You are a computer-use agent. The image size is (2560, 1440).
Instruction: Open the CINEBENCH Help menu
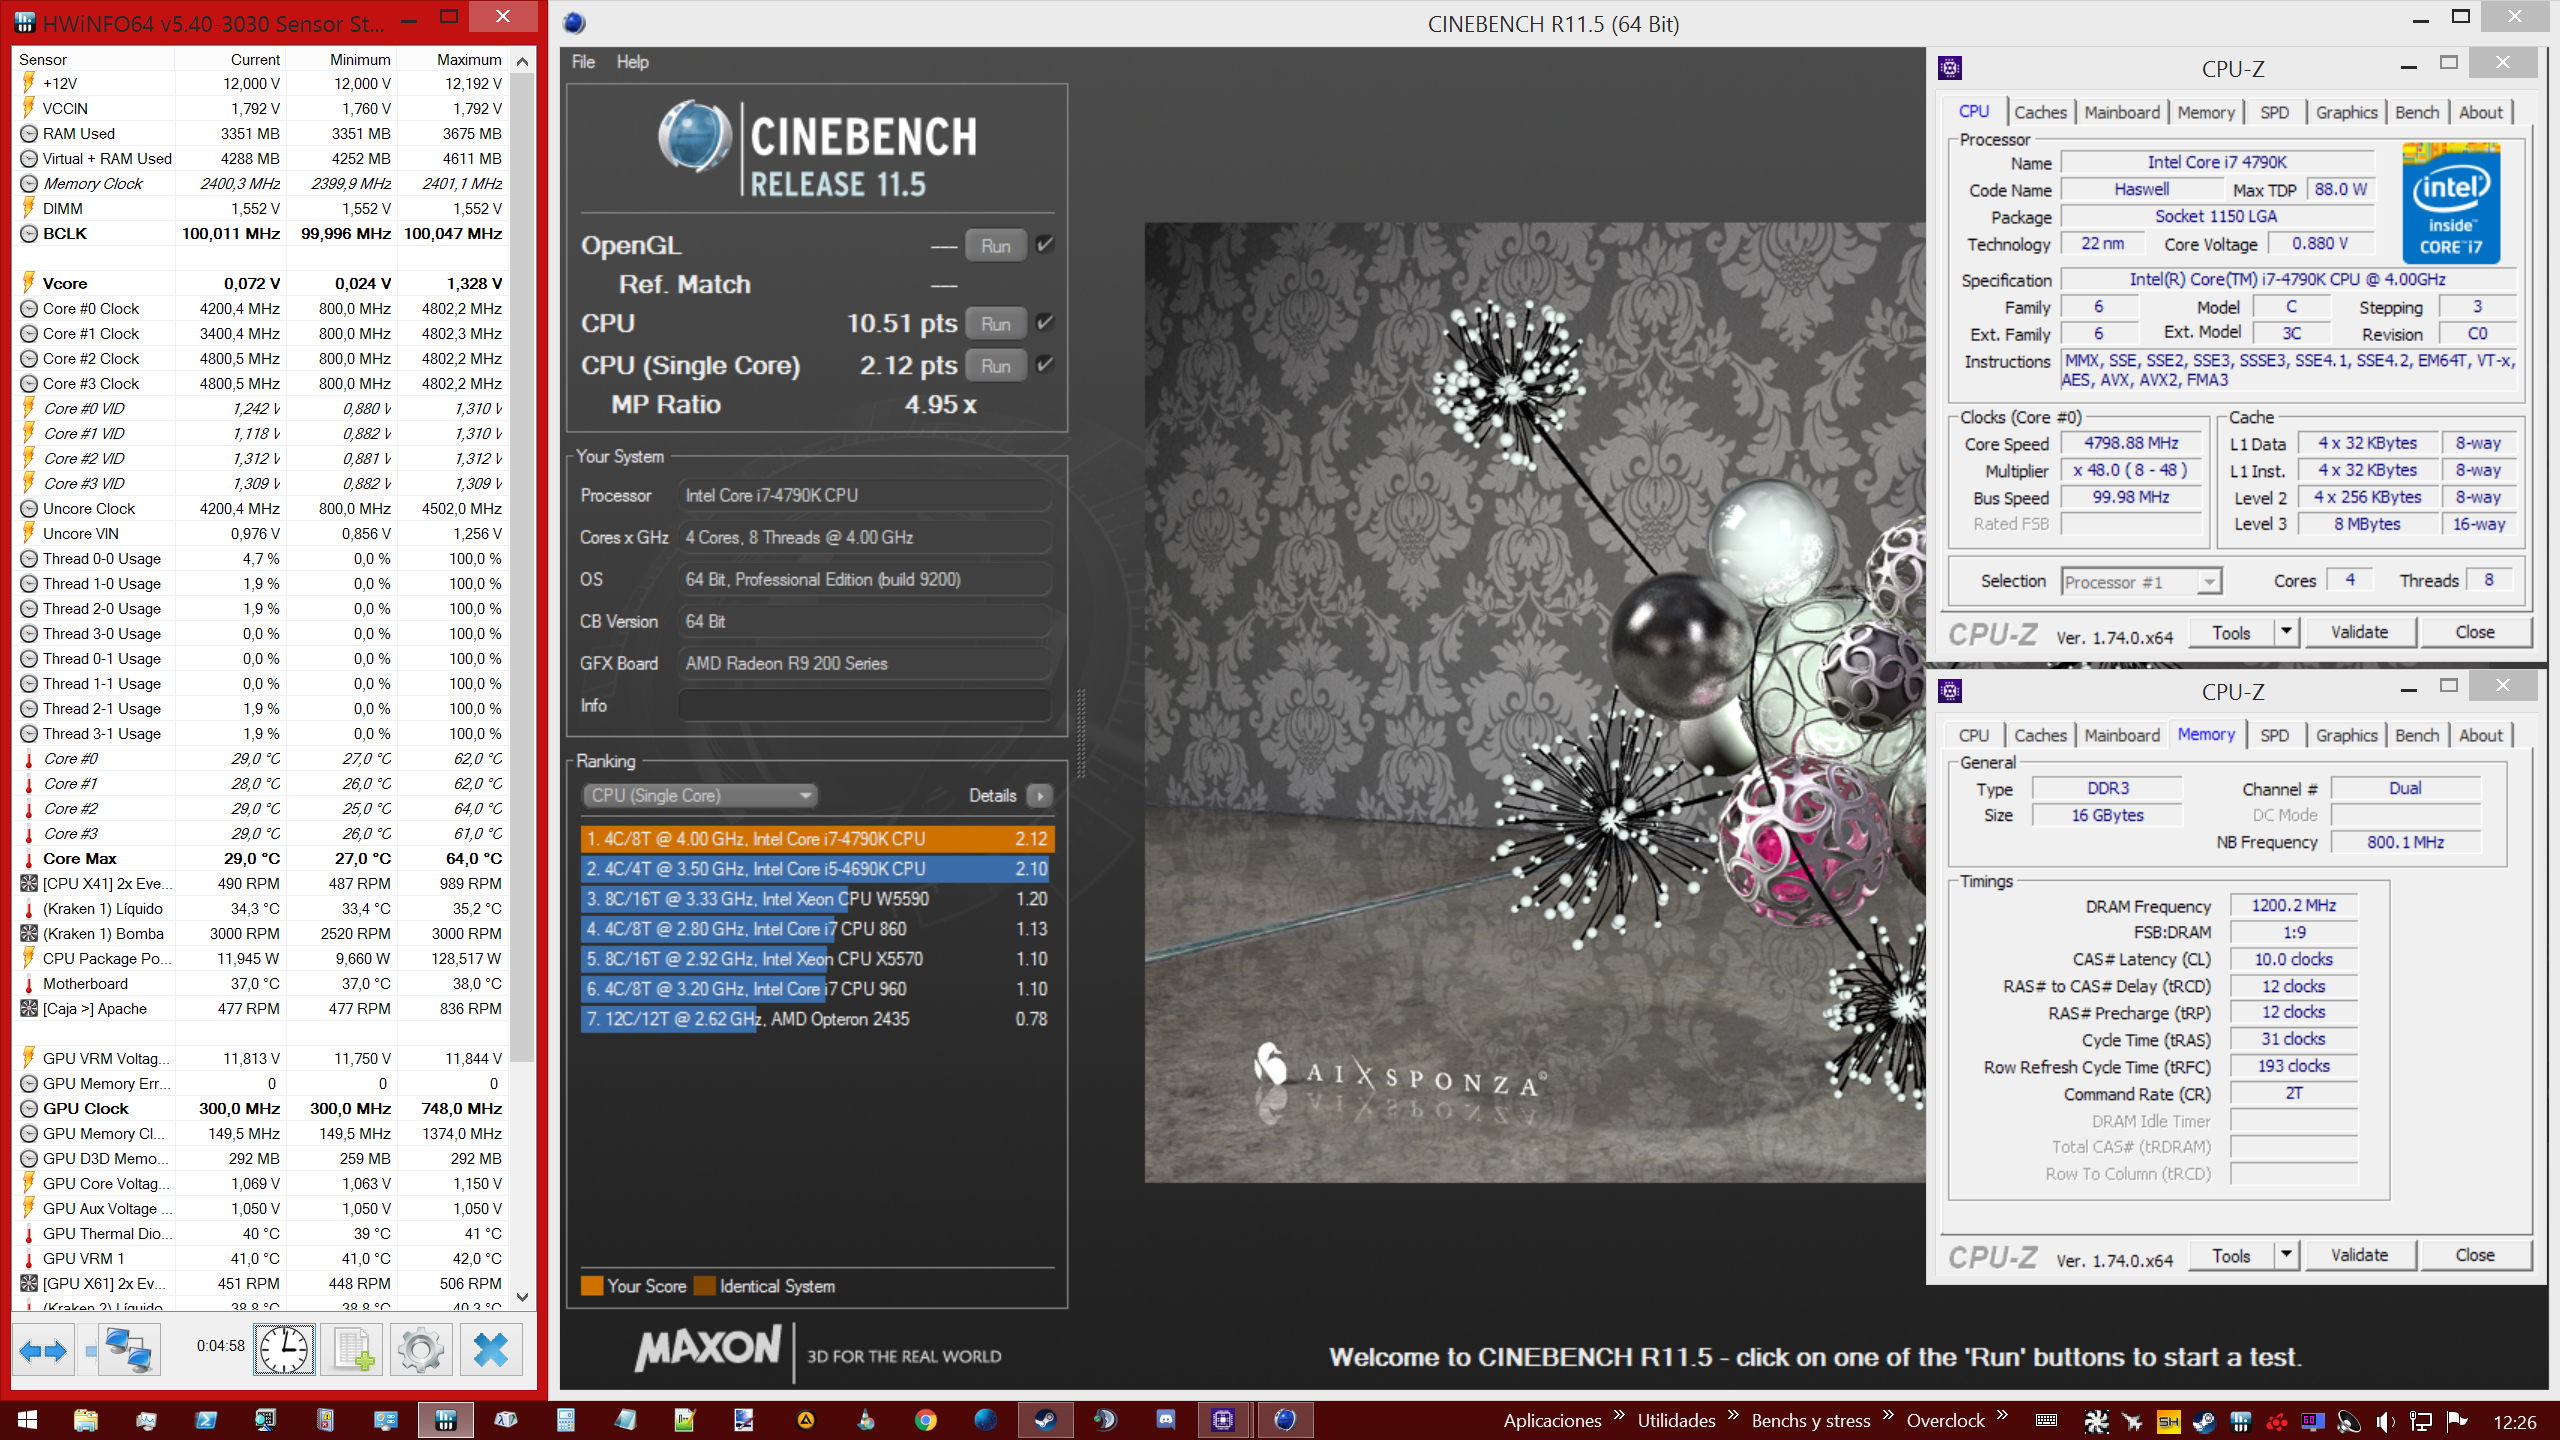coord(632,62)
